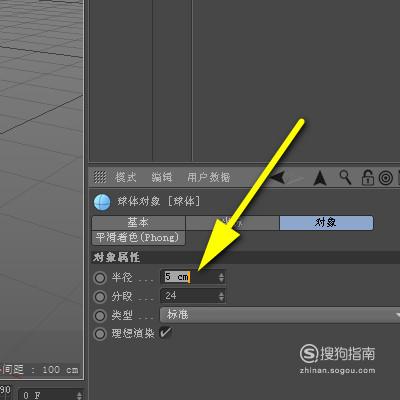Click the grip icon left of 模式
400x400 pixels.
click(x=100, y=177)
